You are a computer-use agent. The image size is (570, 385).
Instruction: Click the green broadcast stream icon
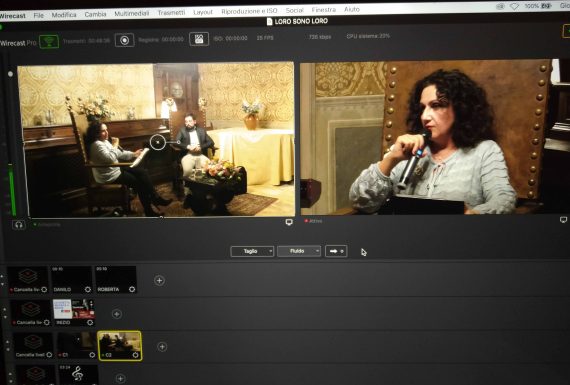click(x=49, y=41)
